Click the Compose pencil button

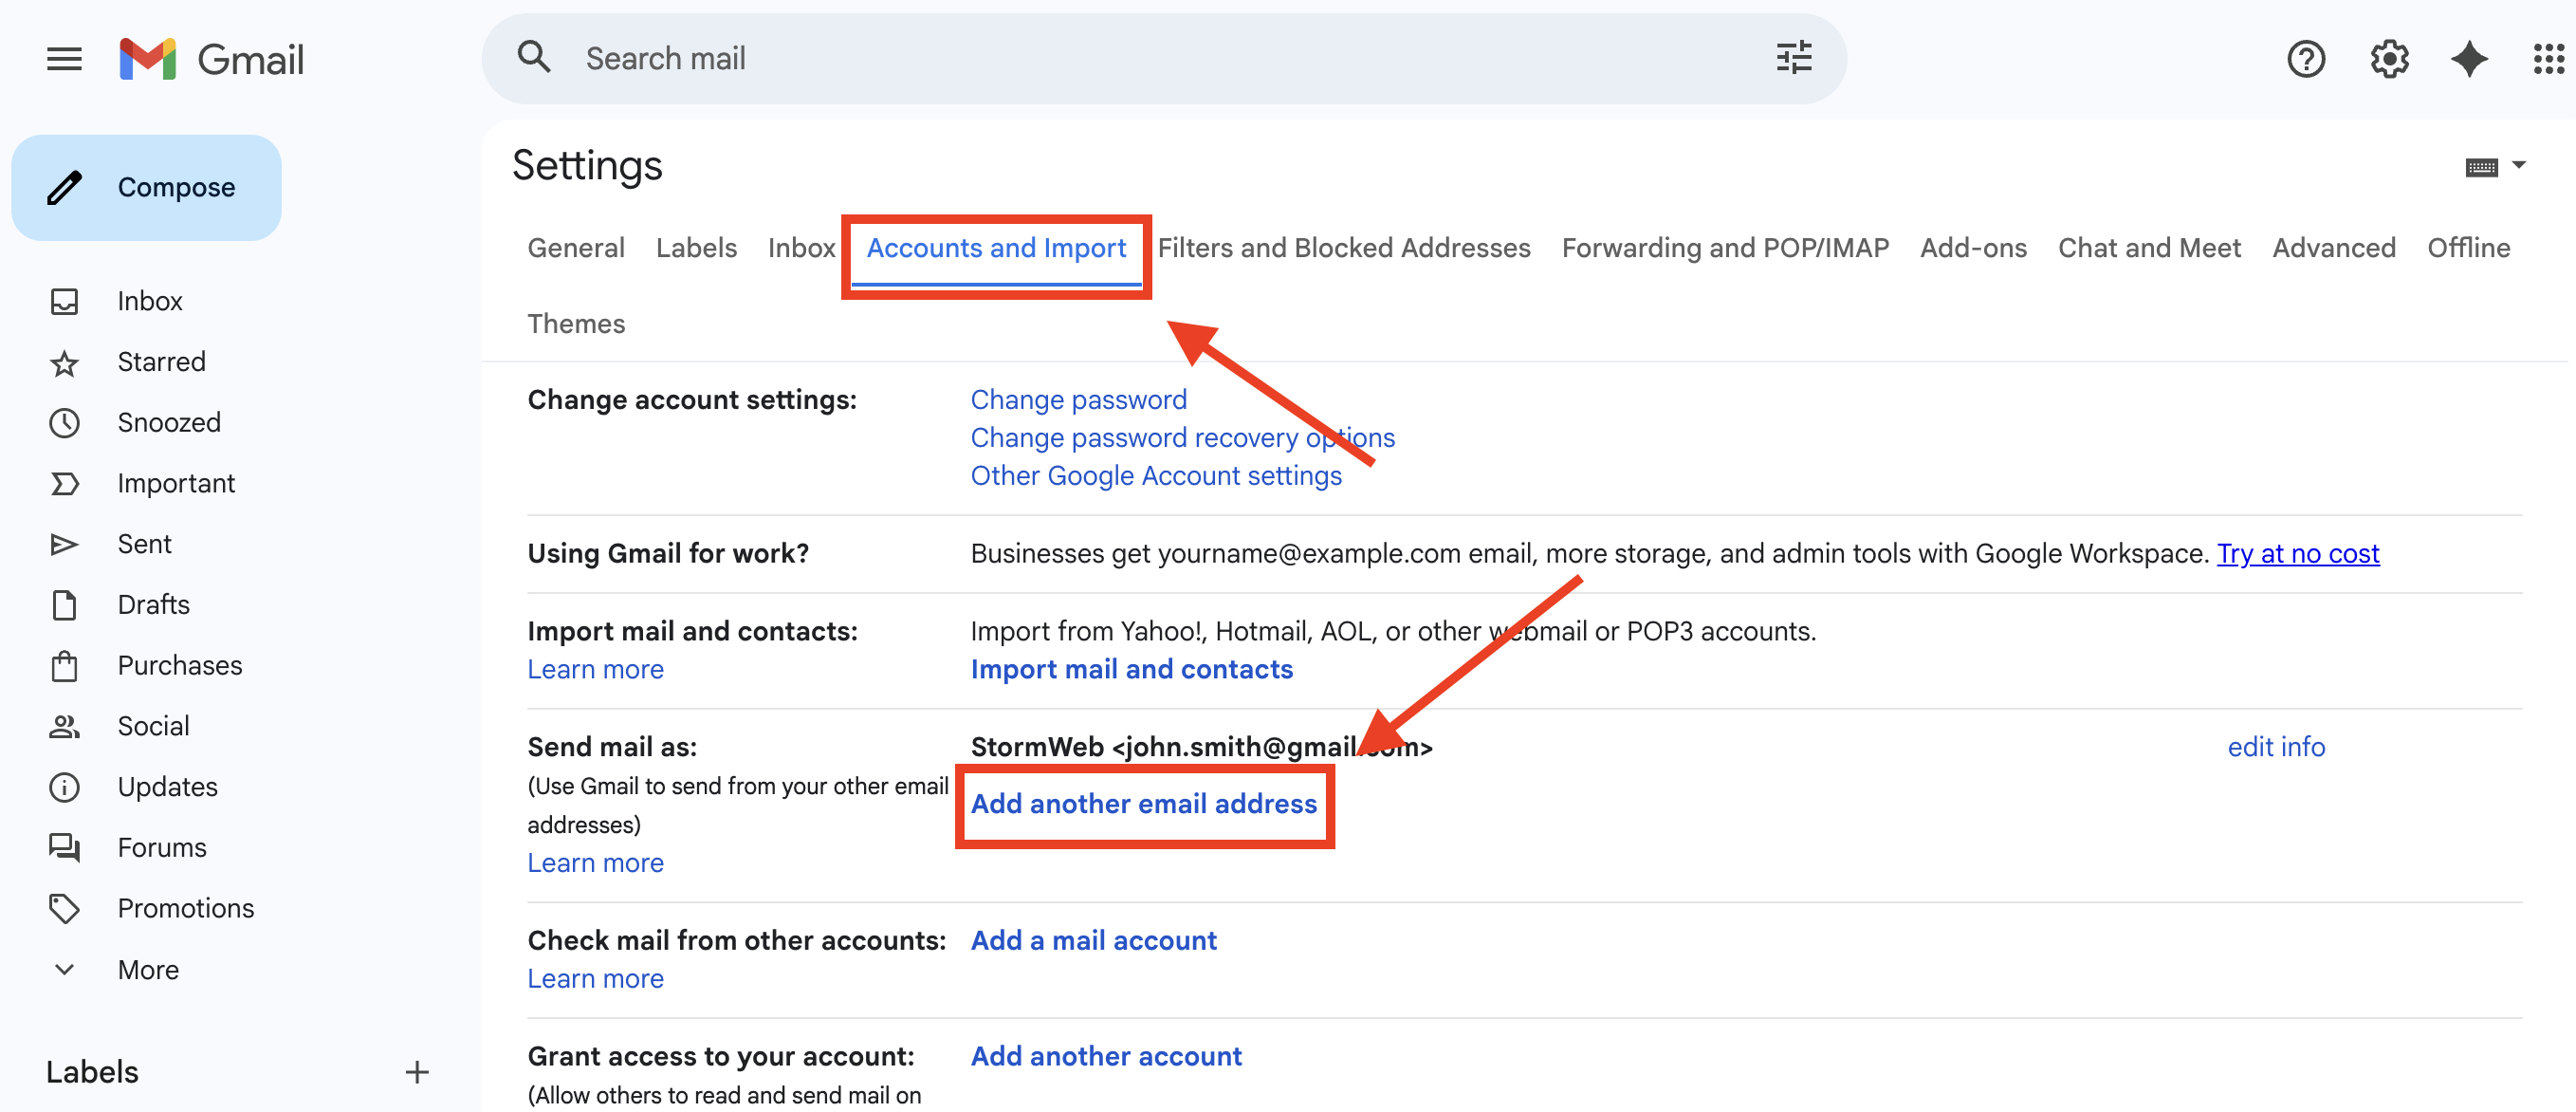tap(146, 188)
